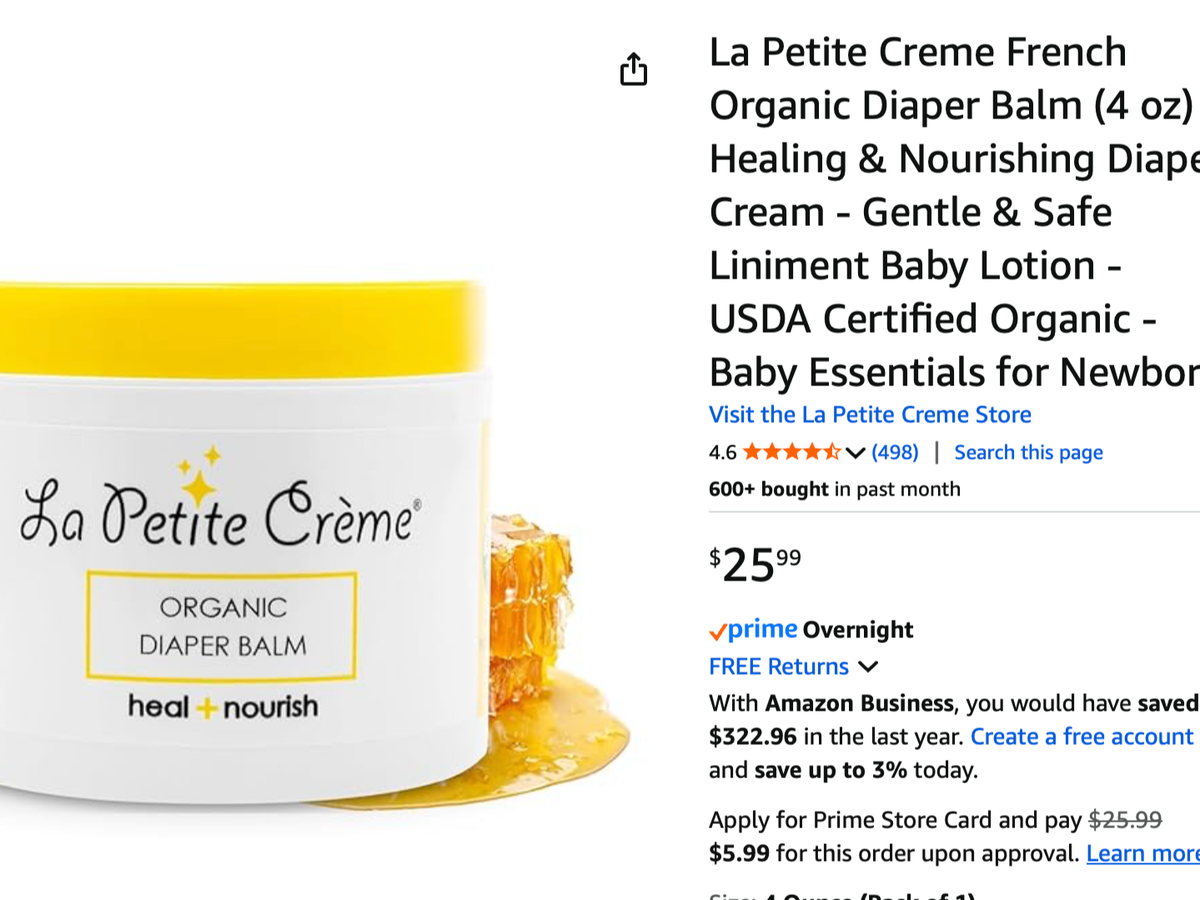Click the $25.99 main price
Viewport: 1200px width, 900px height.
755,565
